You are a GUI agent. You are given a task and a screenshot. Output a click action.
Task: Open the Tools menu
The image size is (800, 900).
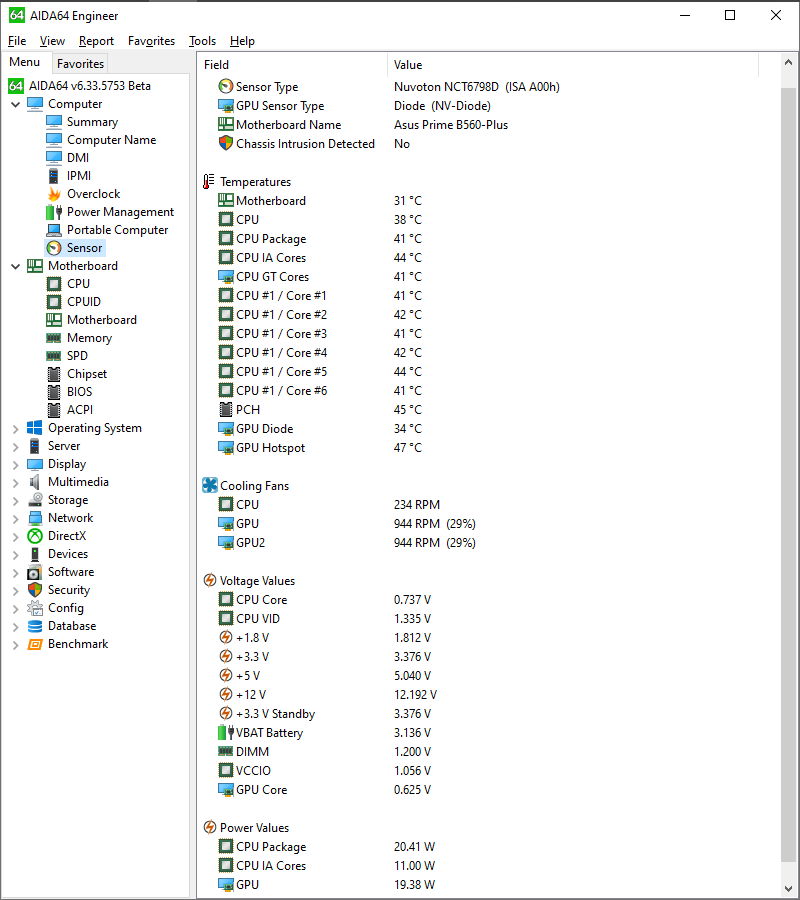click(x=203, y=41)
